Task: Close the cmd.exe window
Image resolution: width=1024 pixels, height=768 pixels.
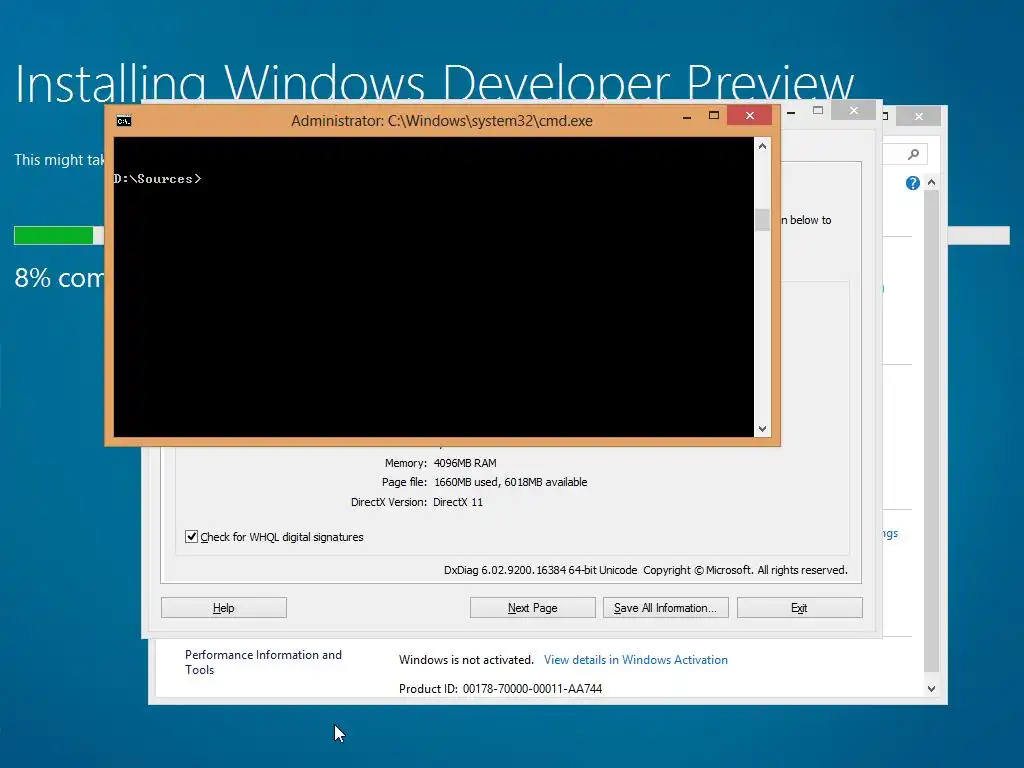Action: (x=750, y=116)
